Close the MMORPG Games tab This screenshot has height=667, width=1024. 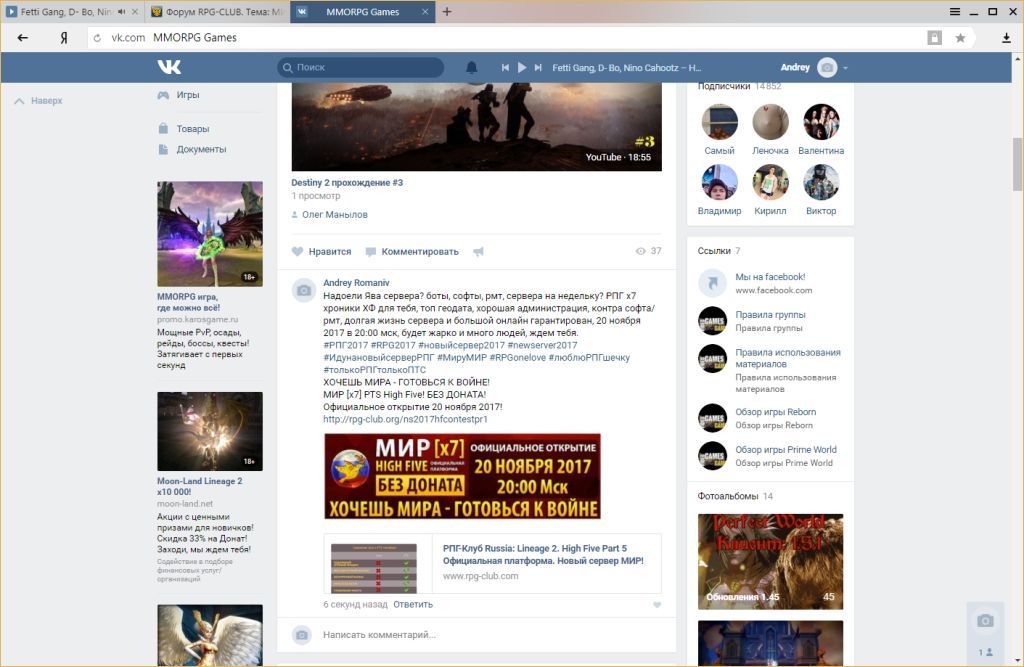point(425,12)
